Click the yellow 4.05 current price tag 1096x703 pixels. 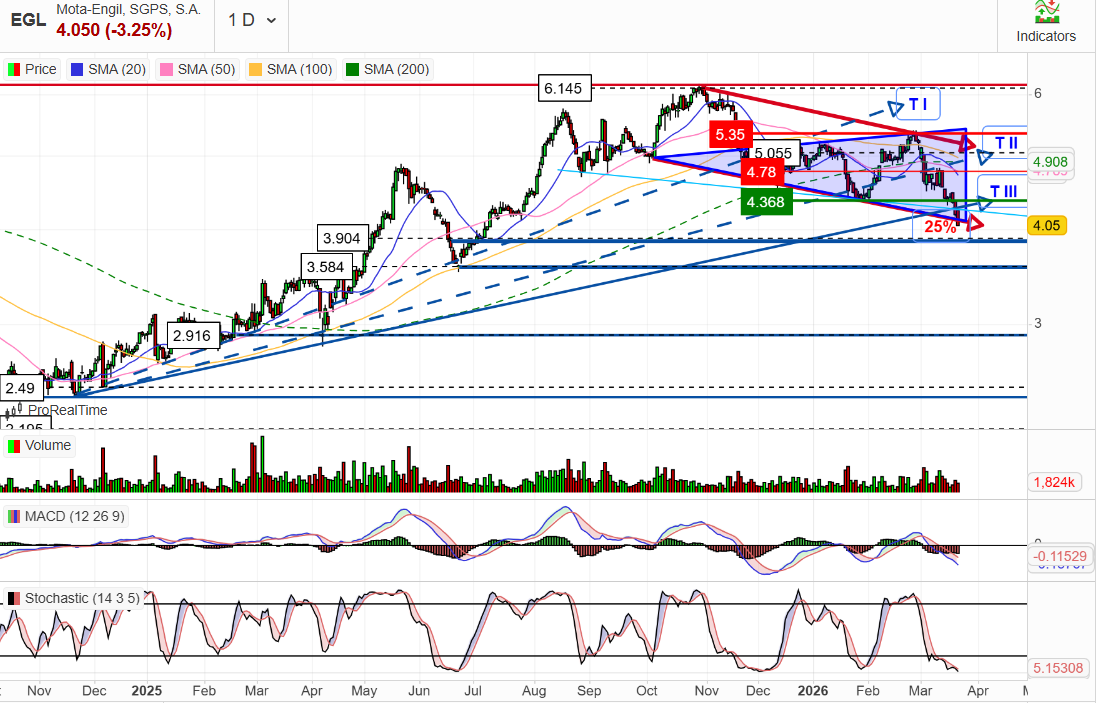tap(1046, 225)
